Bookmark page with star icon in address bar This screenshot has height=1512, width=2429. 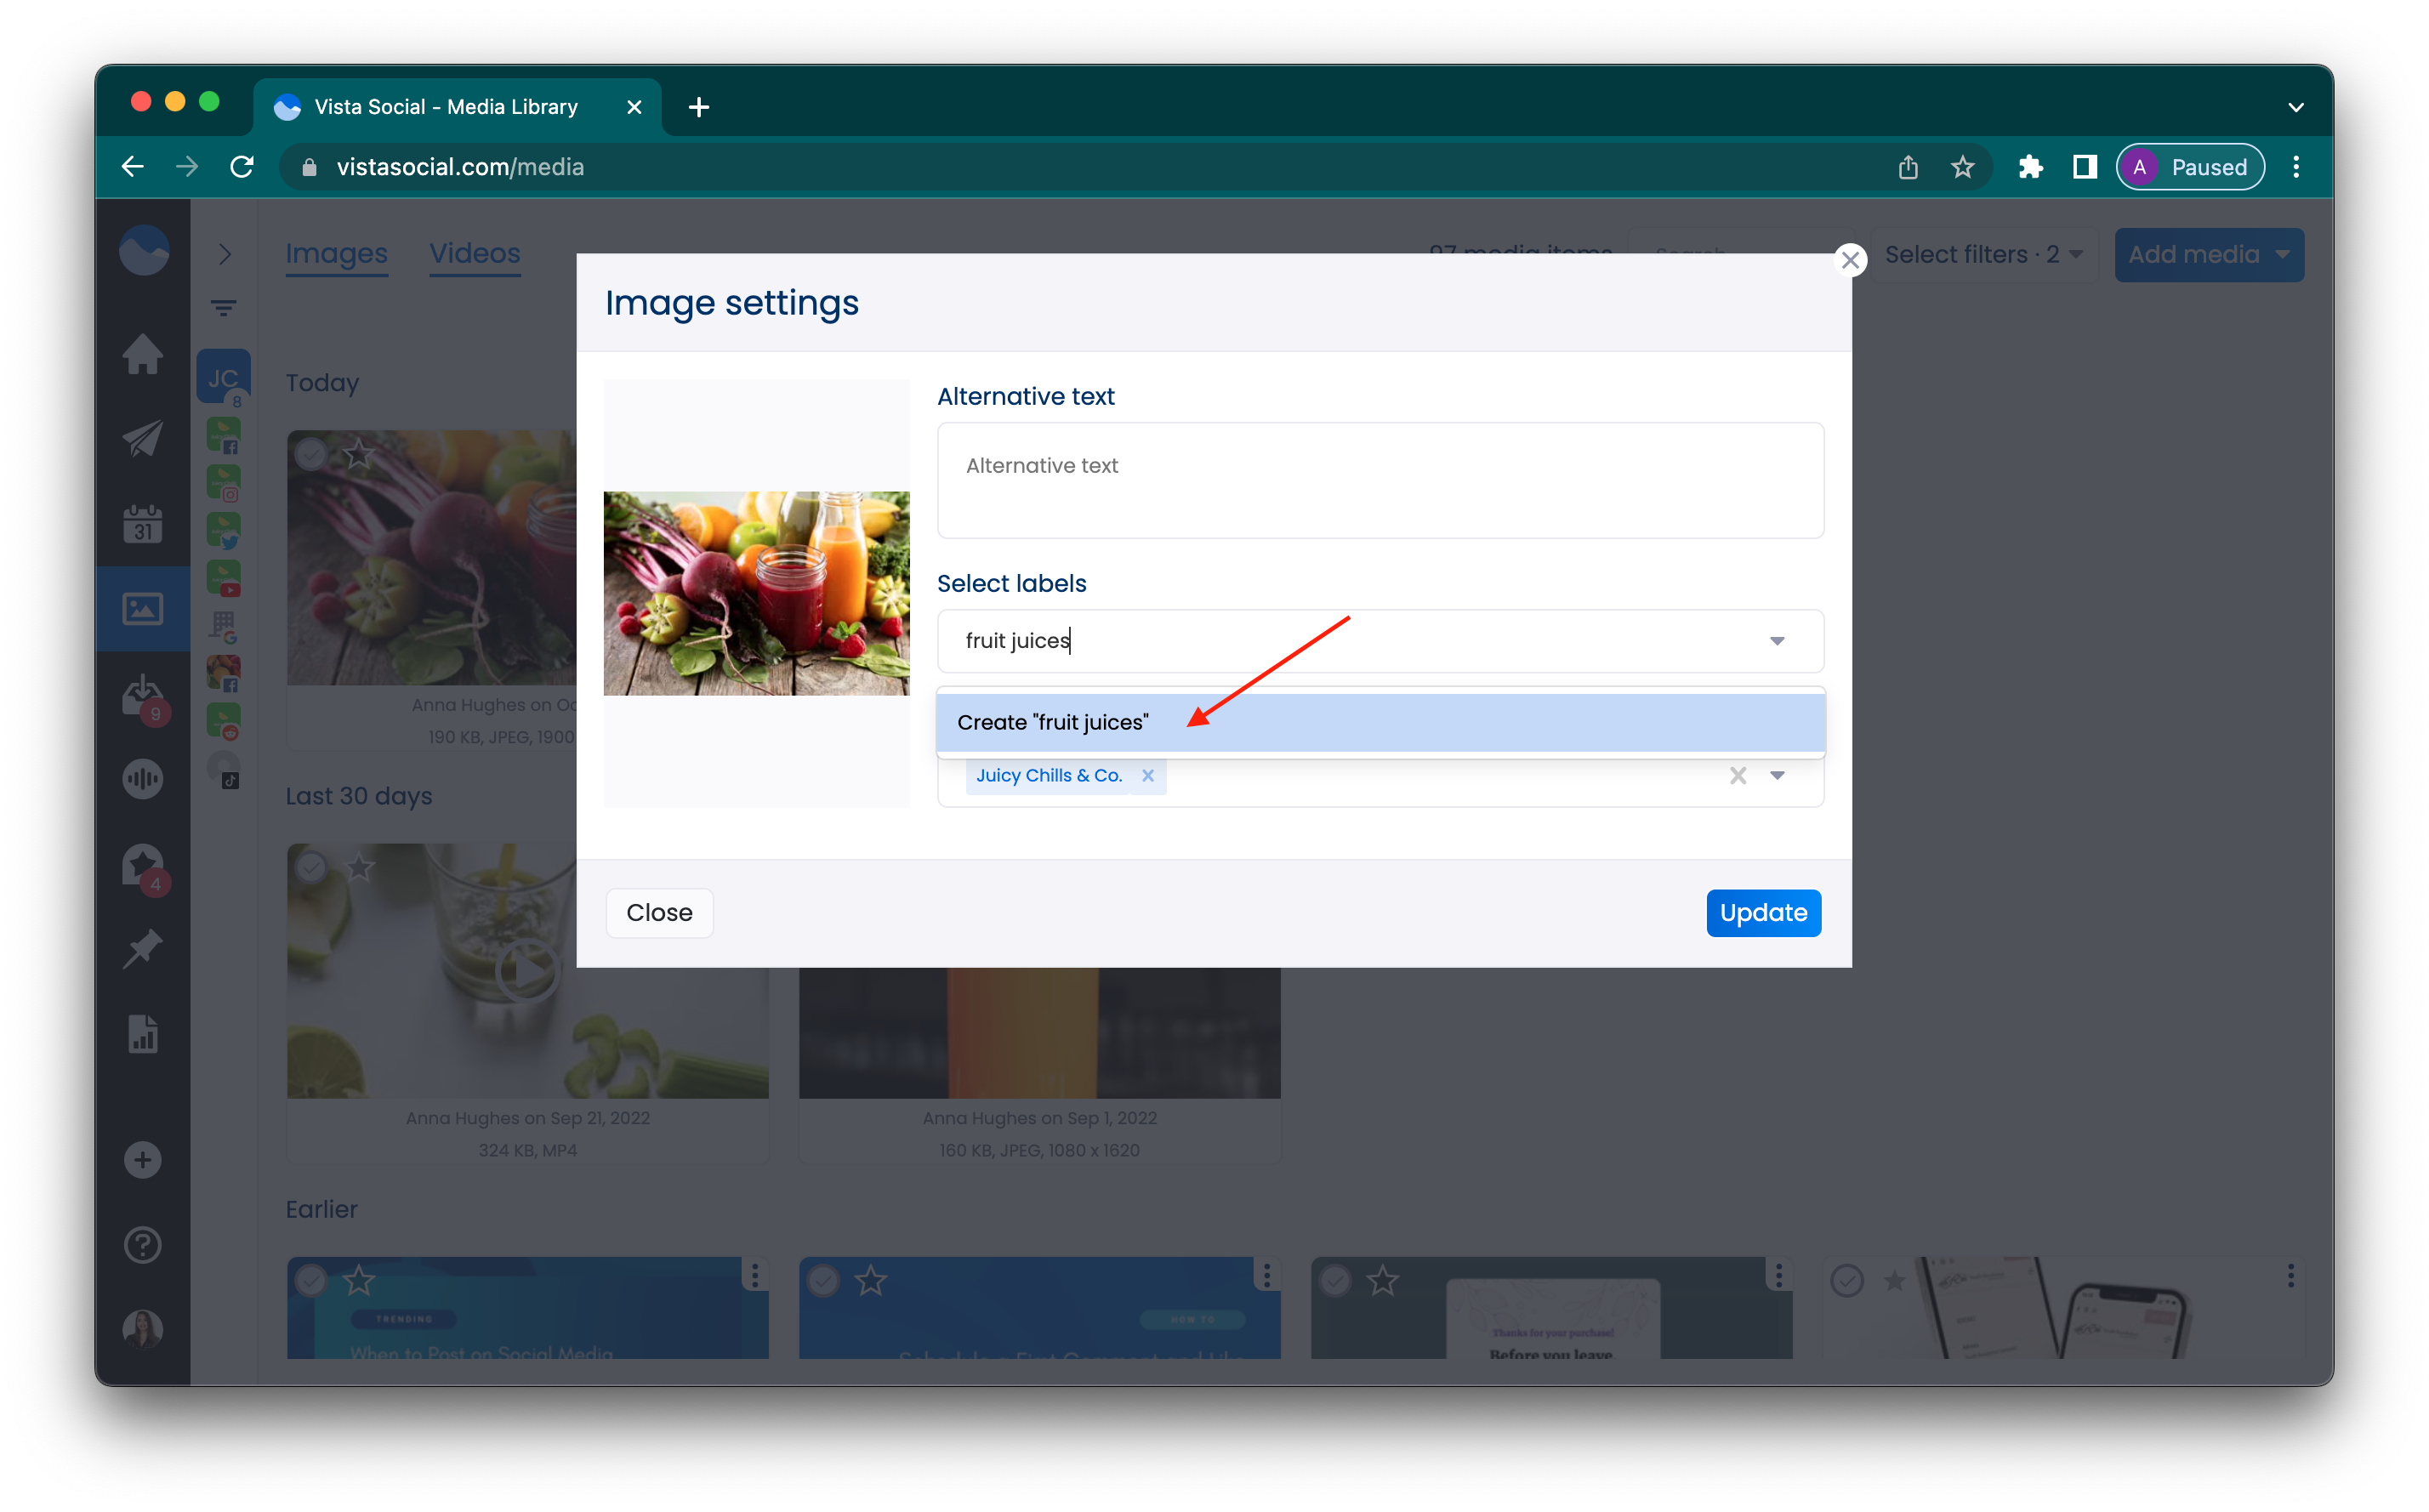click(x=1962, y=167)
